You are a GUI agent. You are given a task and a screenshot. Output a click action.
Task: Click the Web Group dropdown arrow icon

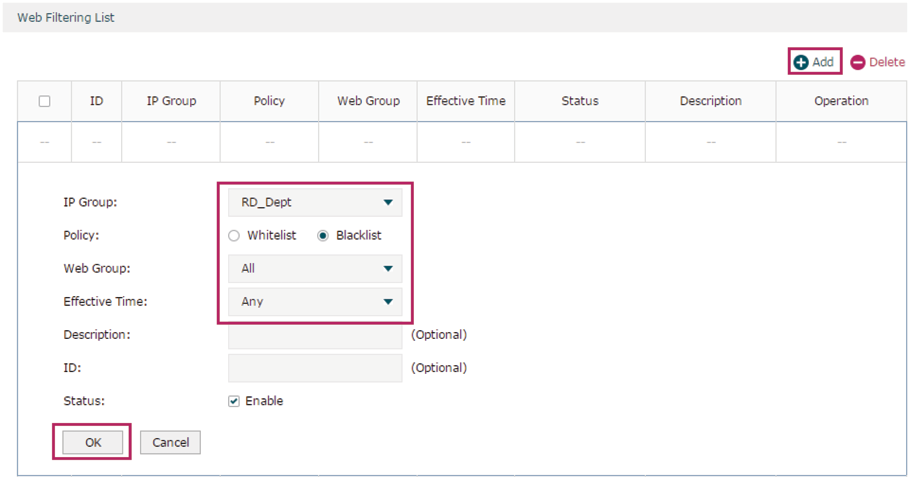click(388, 268)
